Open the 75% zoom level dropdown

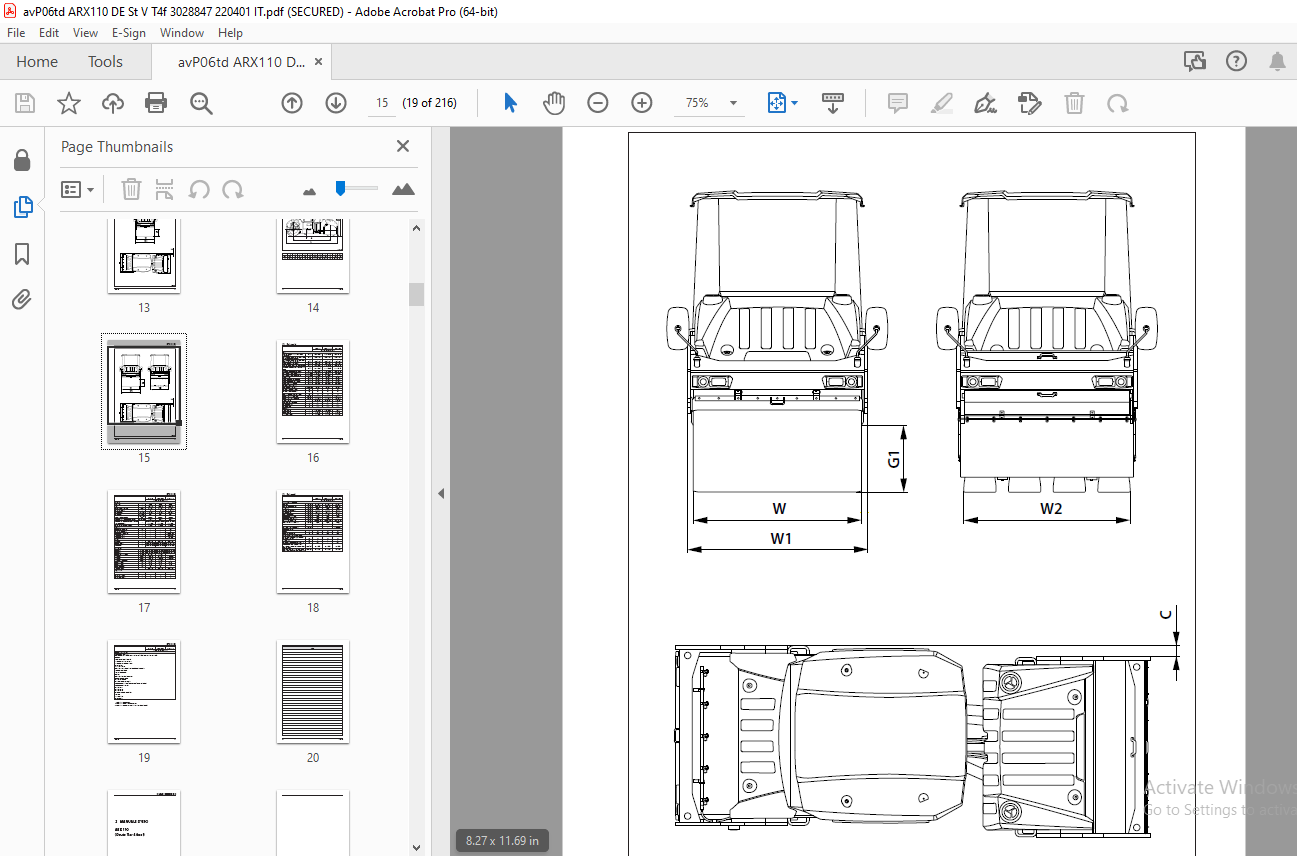[x=733, y=103]
